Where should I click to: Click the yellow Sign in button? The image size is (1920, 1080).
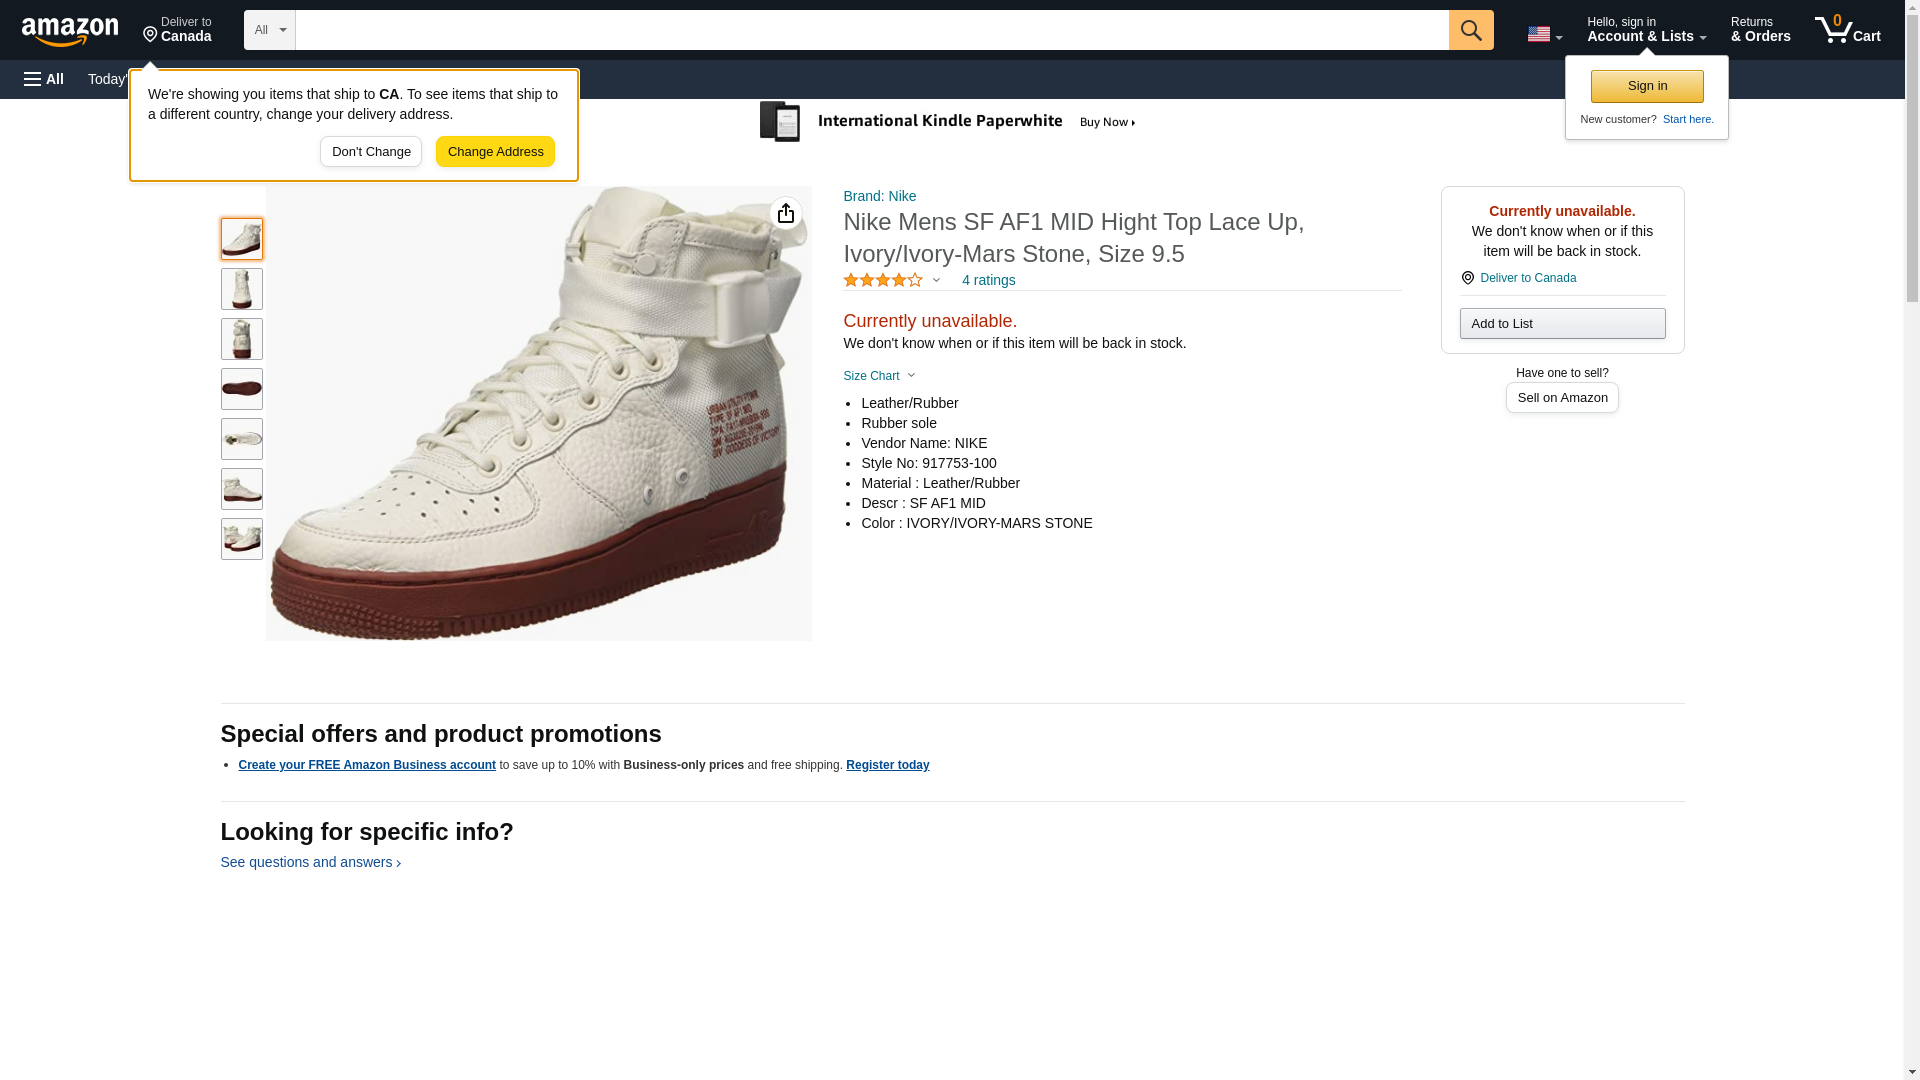[1647, 86]
